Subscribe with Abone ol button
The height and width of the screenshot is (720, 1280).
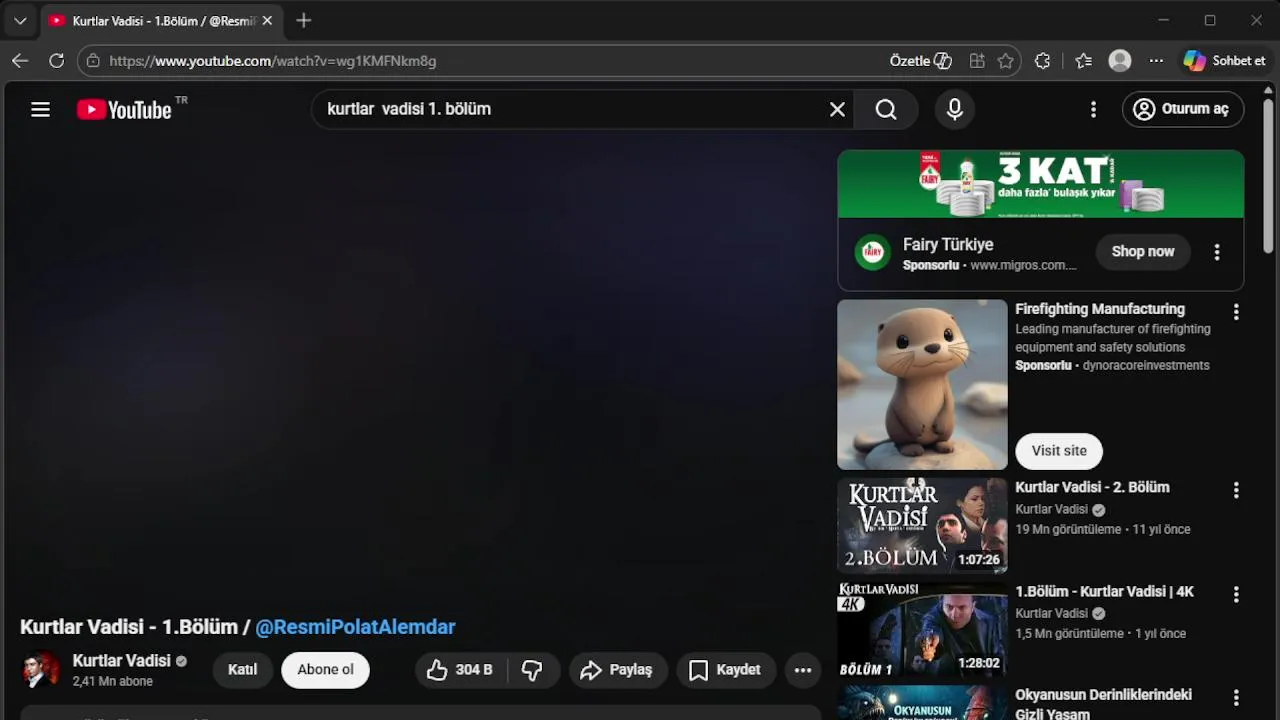click(x=325, y=670)
